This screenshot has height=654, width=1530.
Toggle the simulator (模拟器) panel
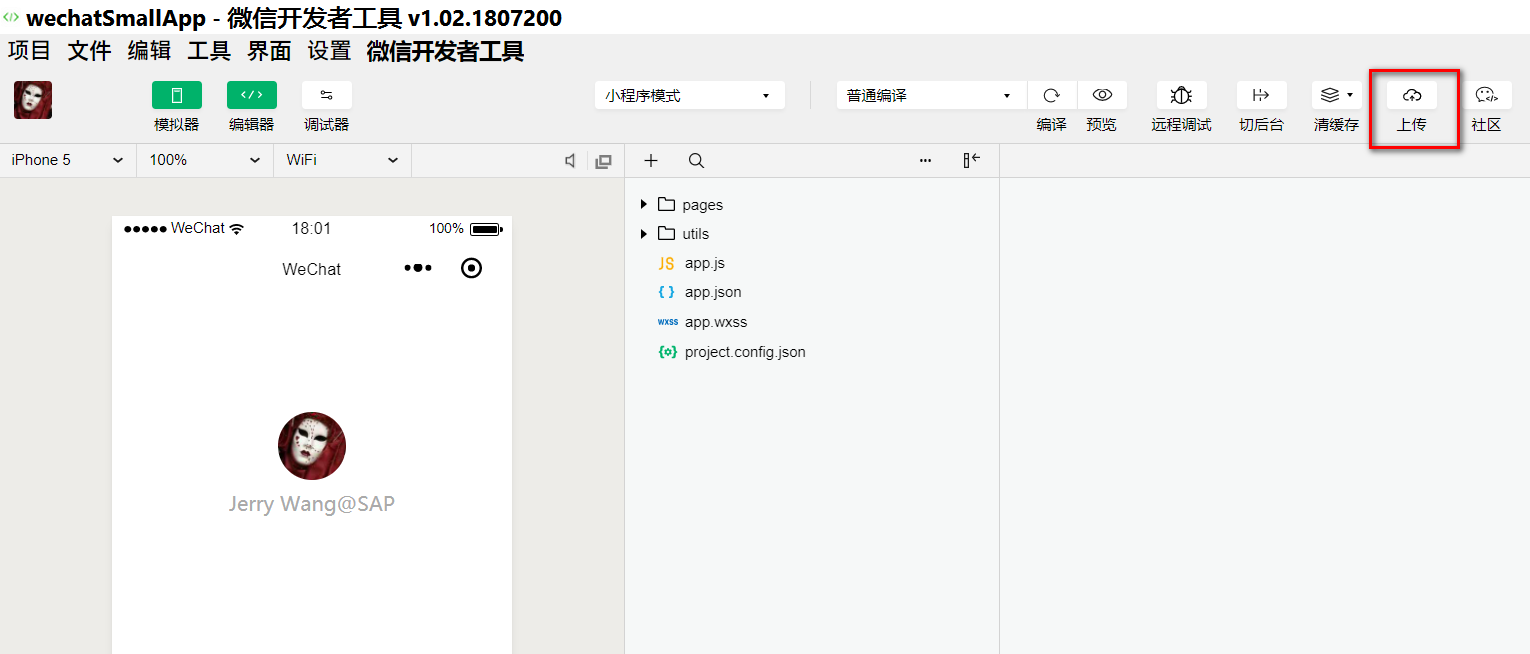pos(177,95)
